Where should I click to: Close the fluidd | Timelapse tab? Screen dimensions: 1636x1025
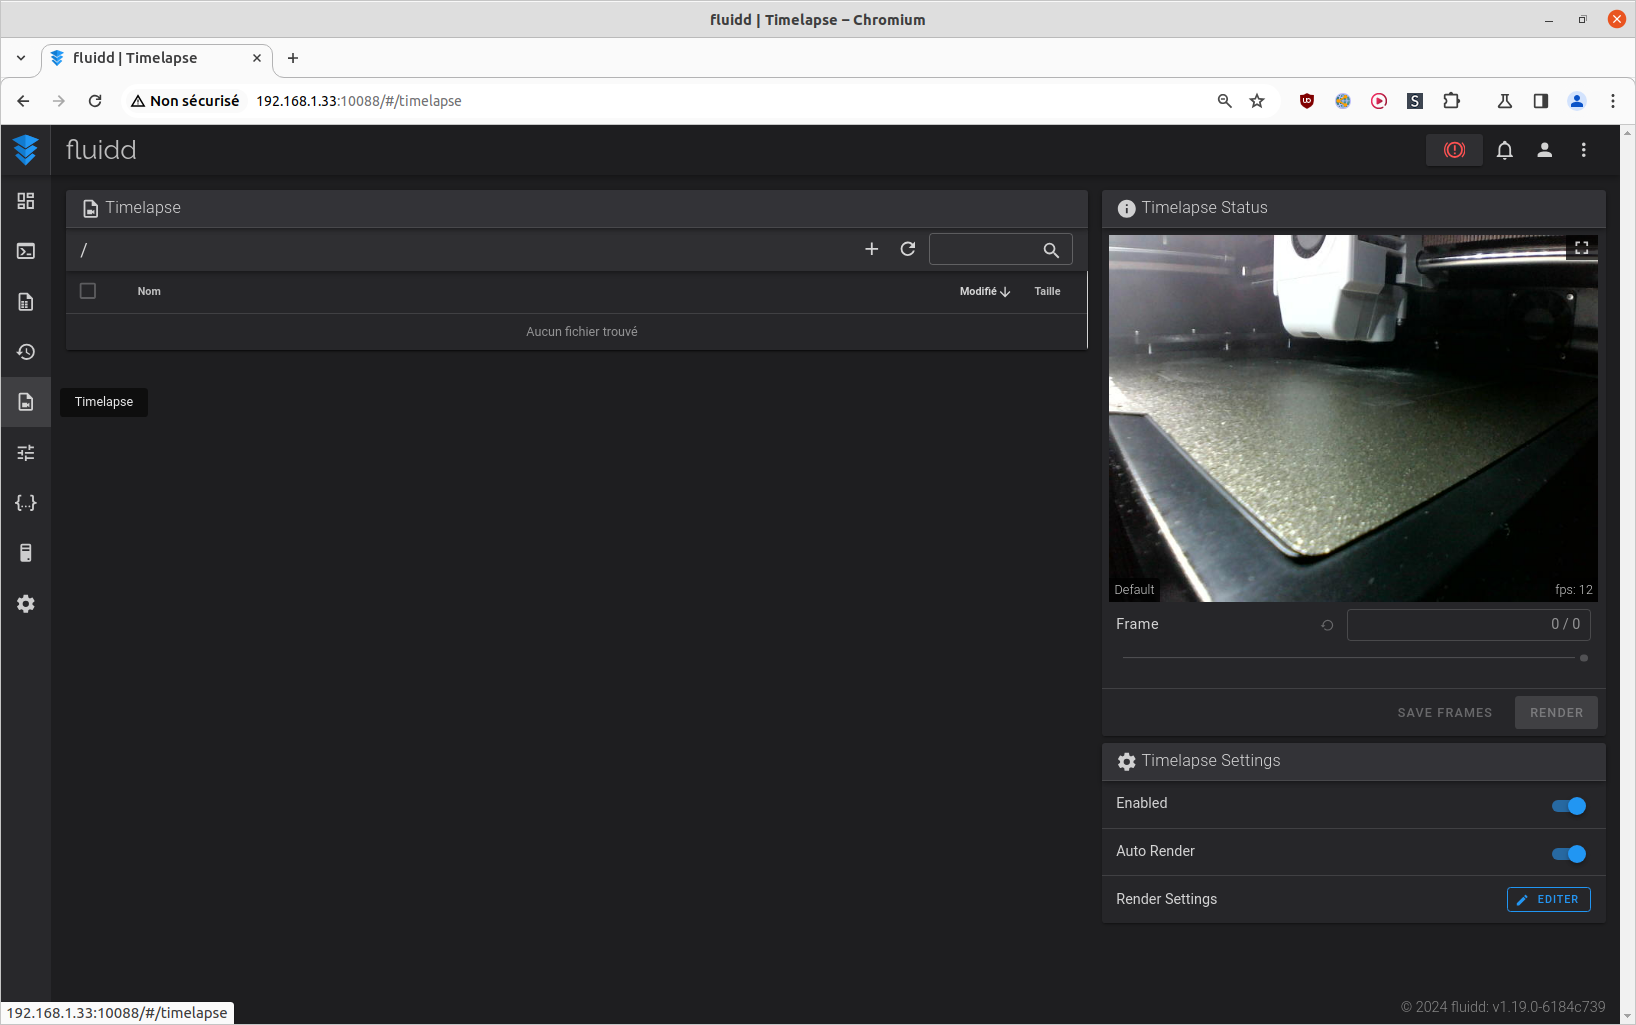click(x=257, y=58)
